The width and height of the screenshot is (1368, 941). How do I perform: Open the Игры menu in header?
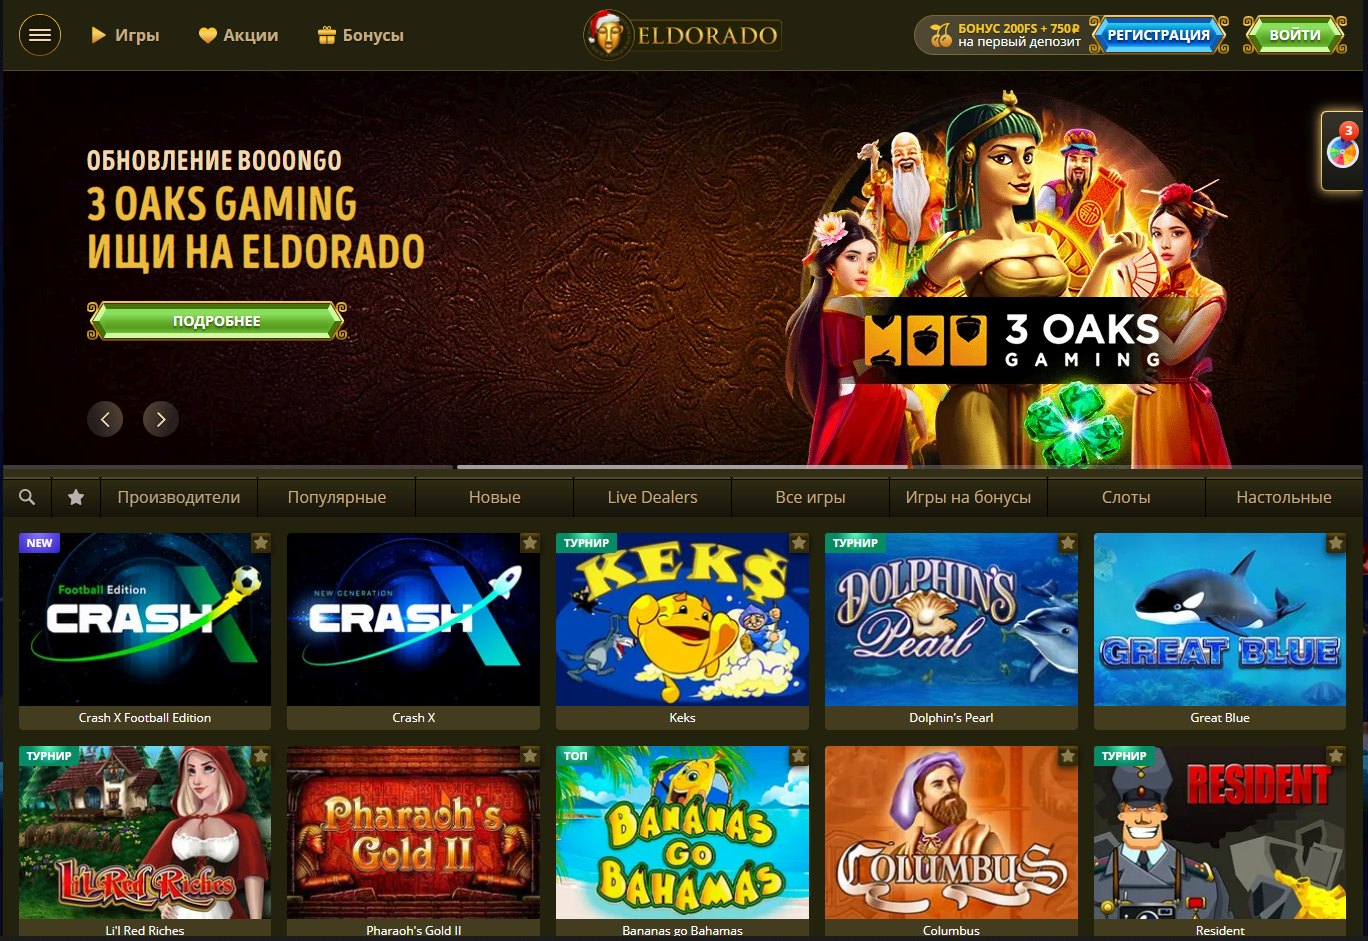pos(126,35)
